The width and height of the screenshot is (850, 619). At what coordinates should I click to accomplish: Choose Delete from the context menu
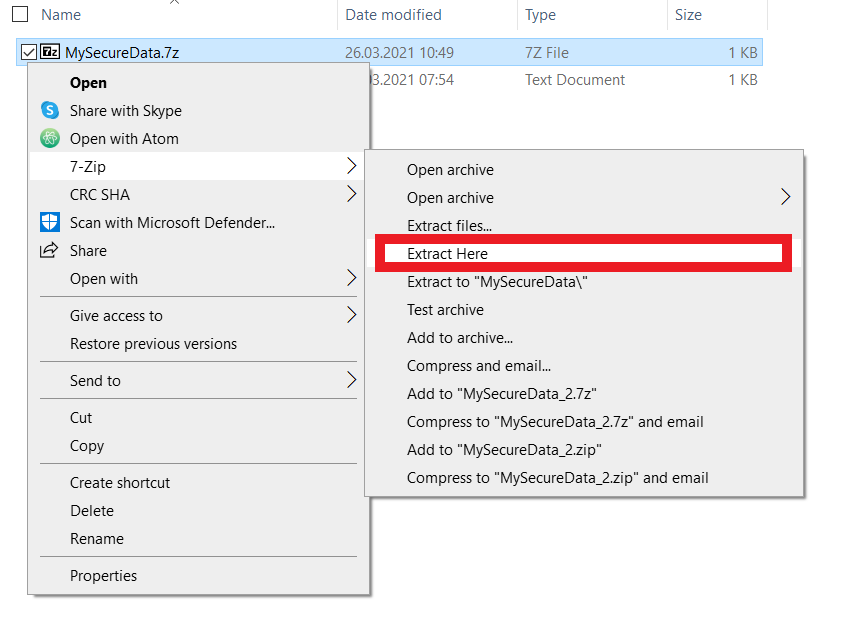click(198, 511)
